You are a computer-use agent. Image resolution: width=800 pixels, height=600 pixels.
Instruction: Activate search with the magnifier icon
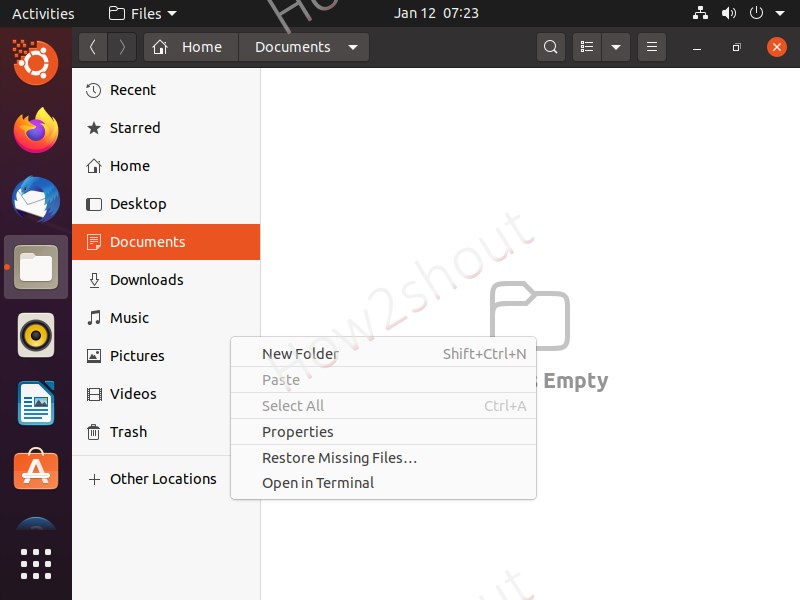coord(551,47)
